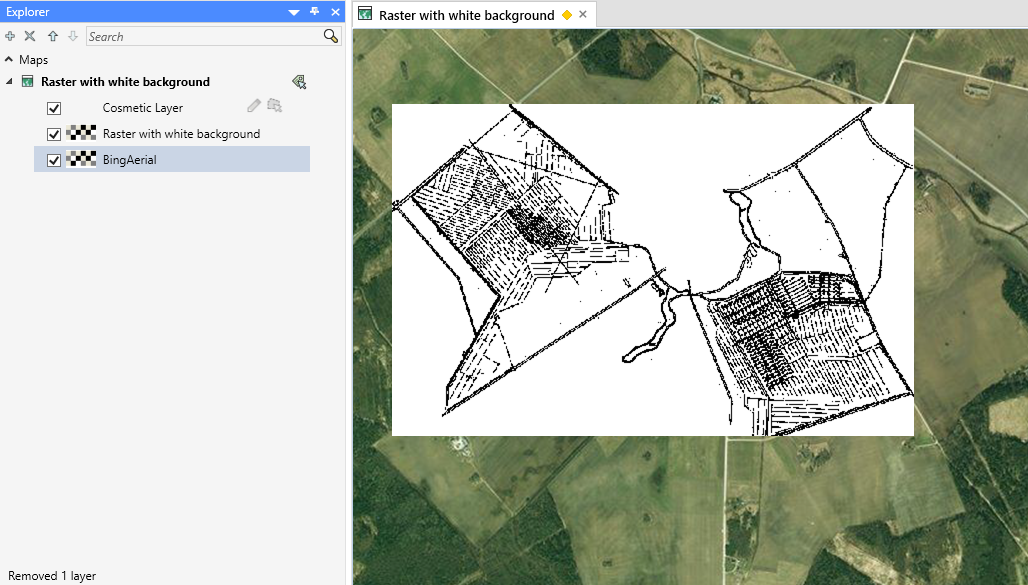The width and height of the screenshot is (1028, 585).
Task: Toggle Raster with white background layer checkbox
Action: (x=54, y=134)
